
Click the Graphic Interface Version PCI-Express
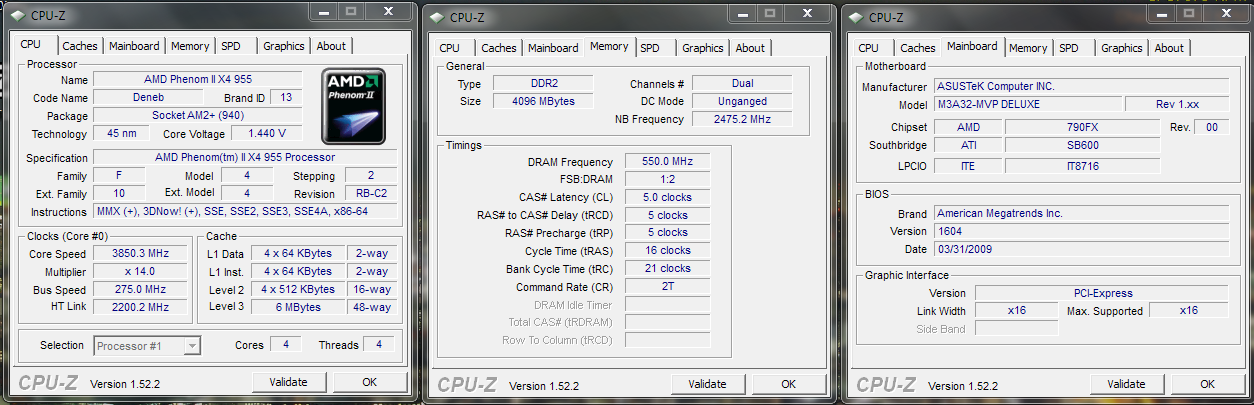pyautogui.click(x=1101, y=294)
